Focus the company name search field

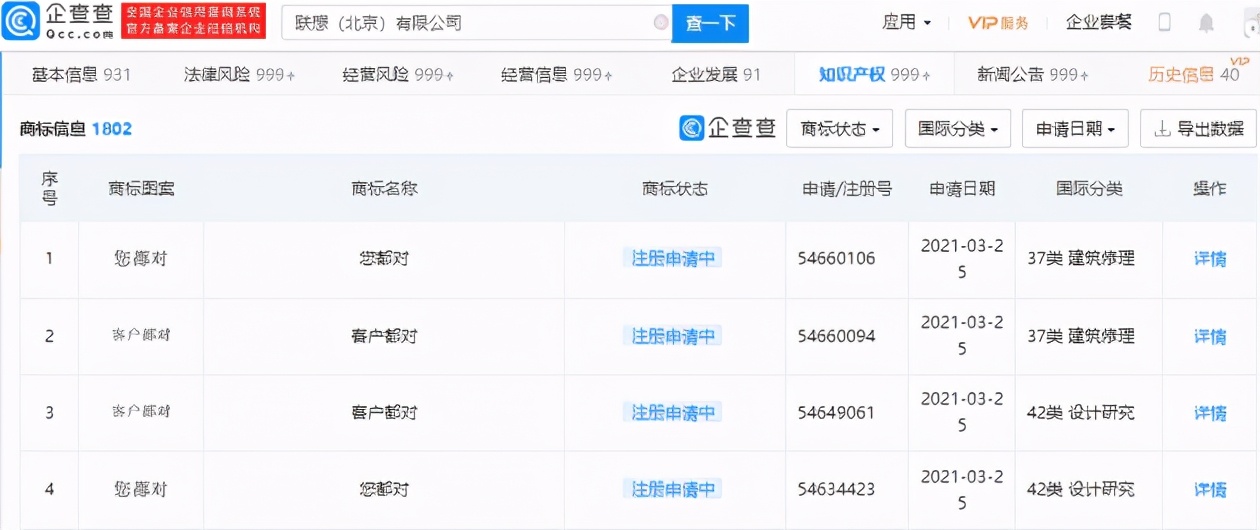click(x=465, y=22)
